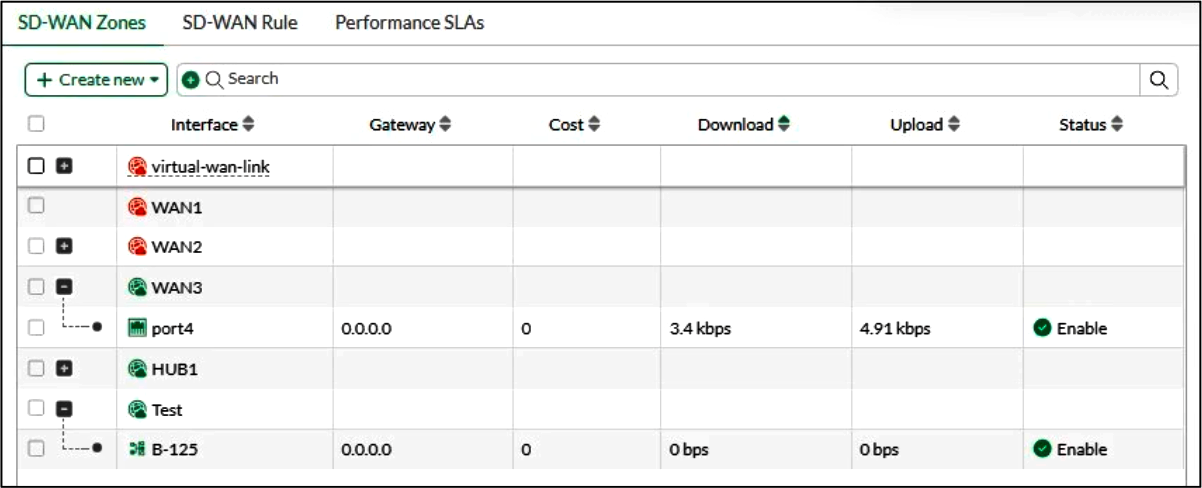Collapse the WAN3 zone tree

64,287
